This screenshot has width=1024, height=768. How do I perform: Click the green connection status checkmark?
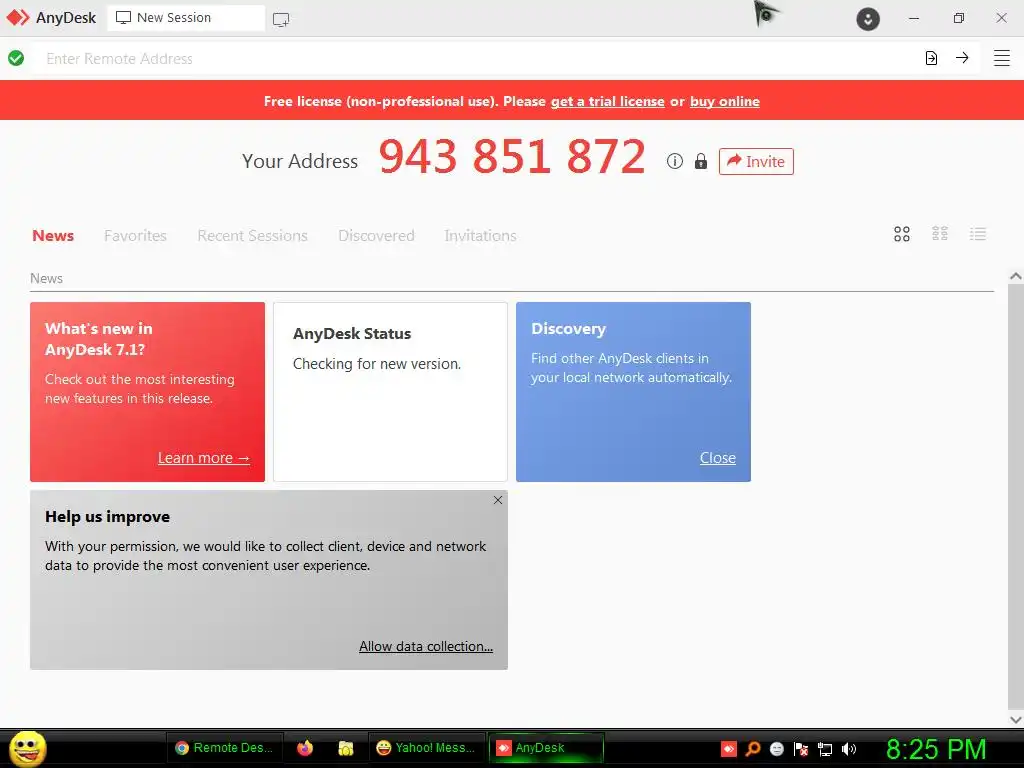pos(16,58)
